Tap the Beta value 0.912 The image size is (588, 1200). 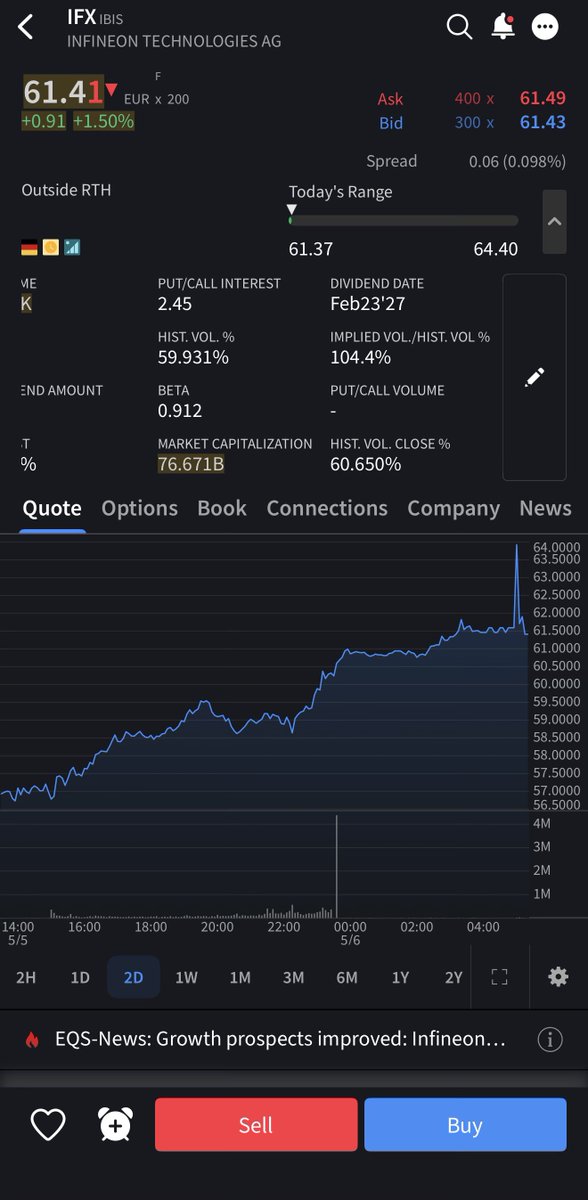[180, 410]
